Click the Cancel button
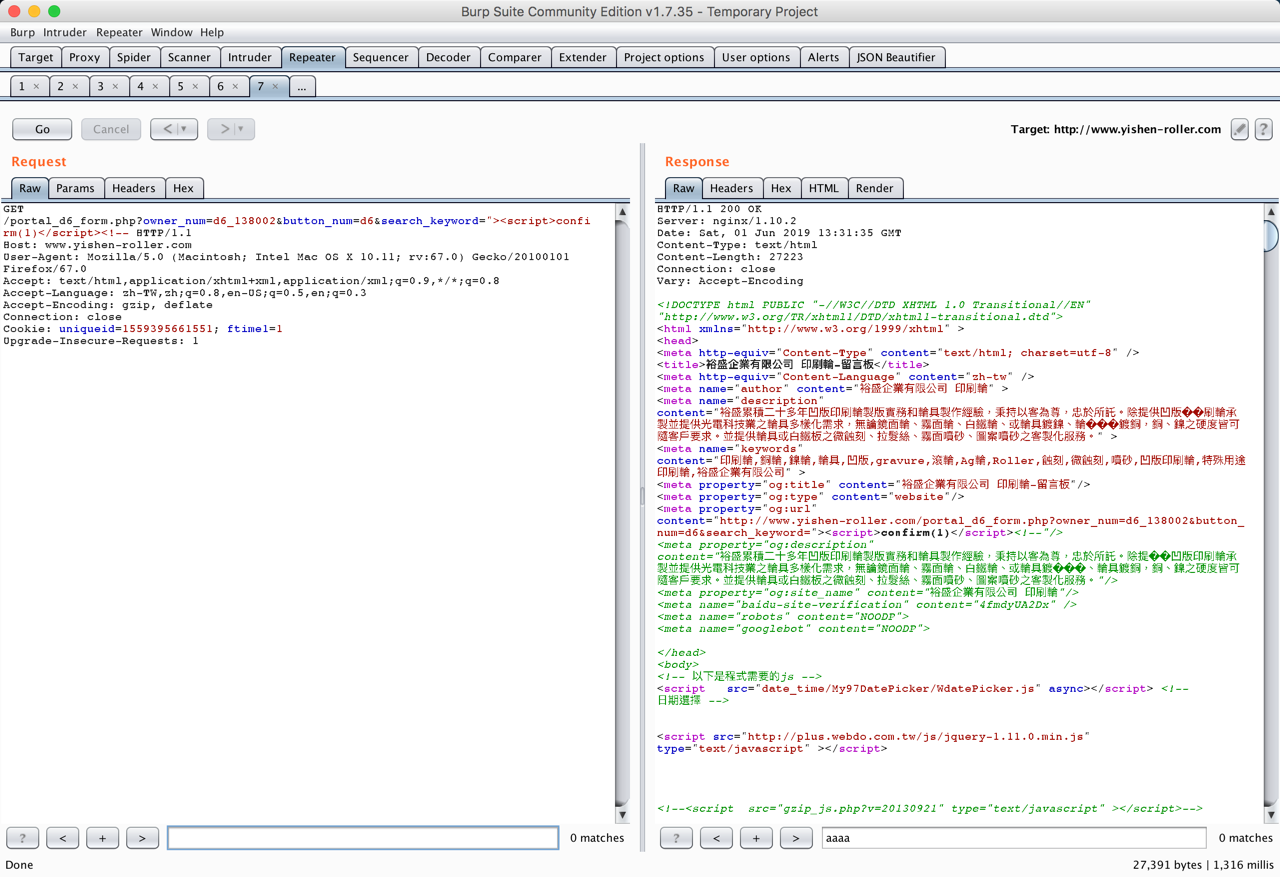Screen dimensions: 1280x877 pyautogui.click(x=111, y=129)
